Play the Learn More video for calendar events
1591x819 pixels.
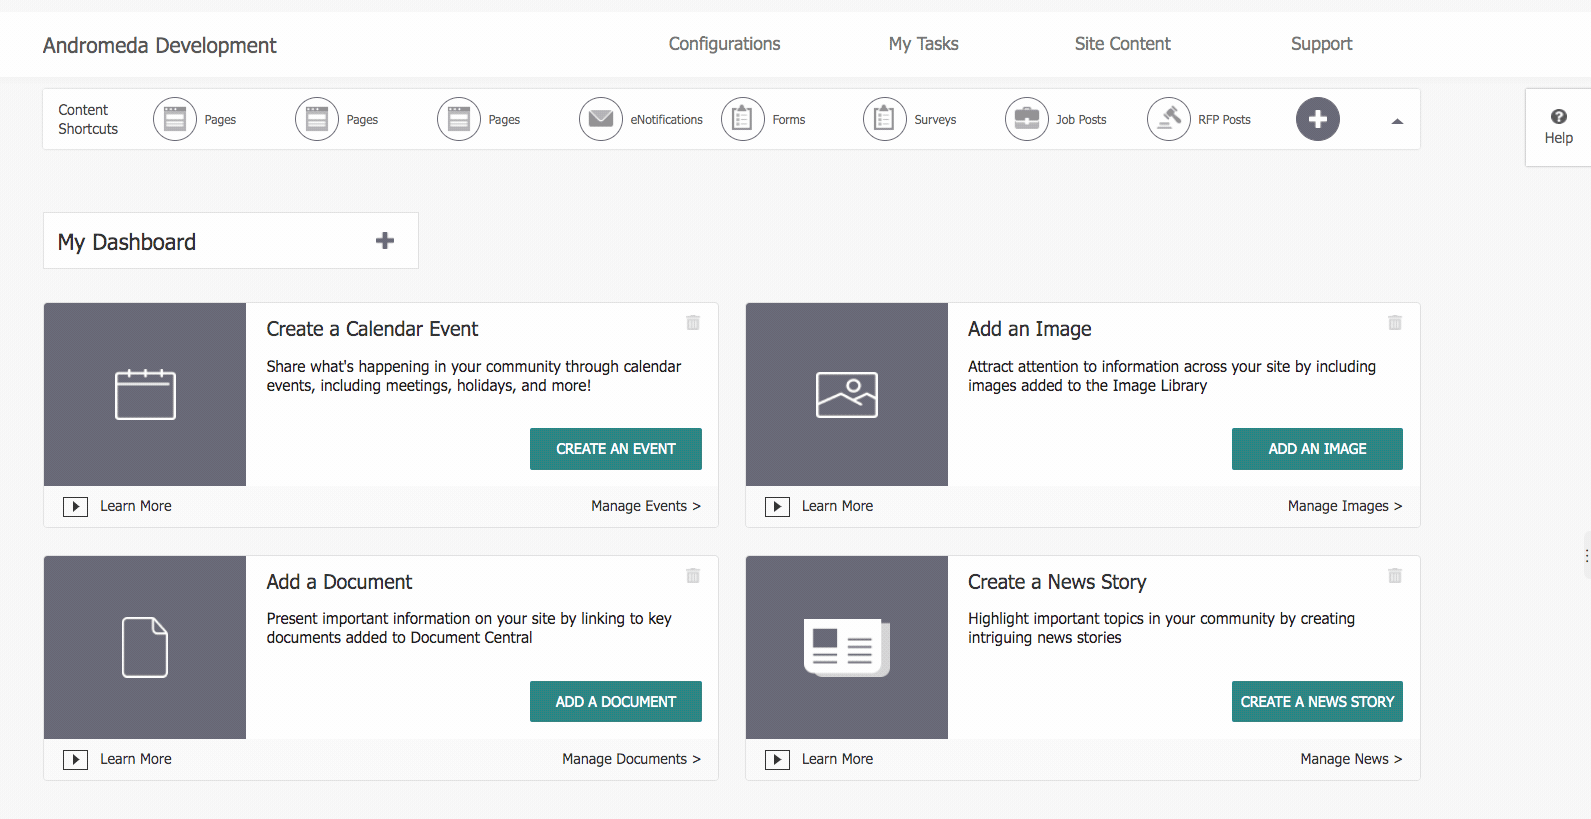75,507
